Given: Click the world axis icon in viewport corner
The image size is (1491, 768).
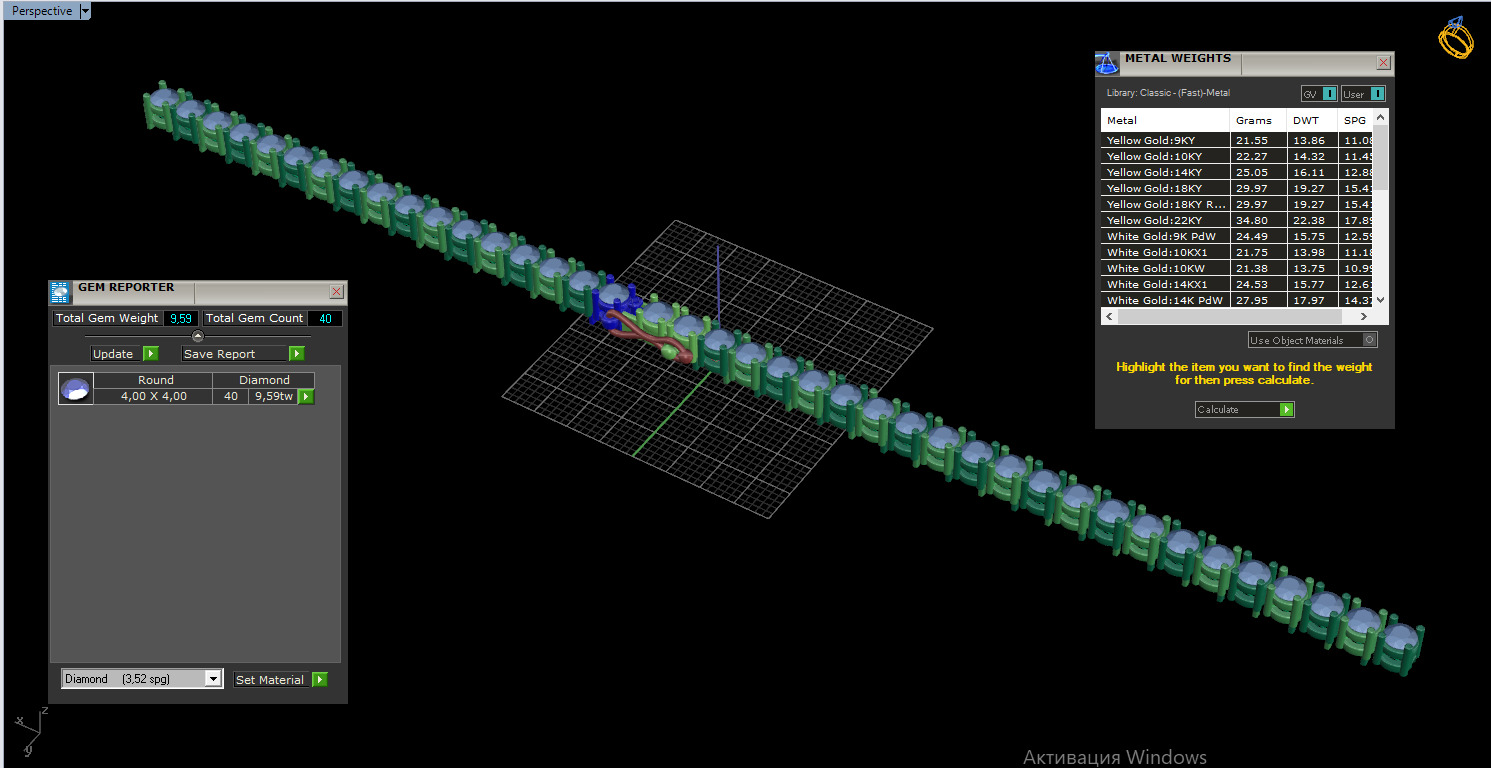Looking at the screenshot, I should tap(30, 732).
